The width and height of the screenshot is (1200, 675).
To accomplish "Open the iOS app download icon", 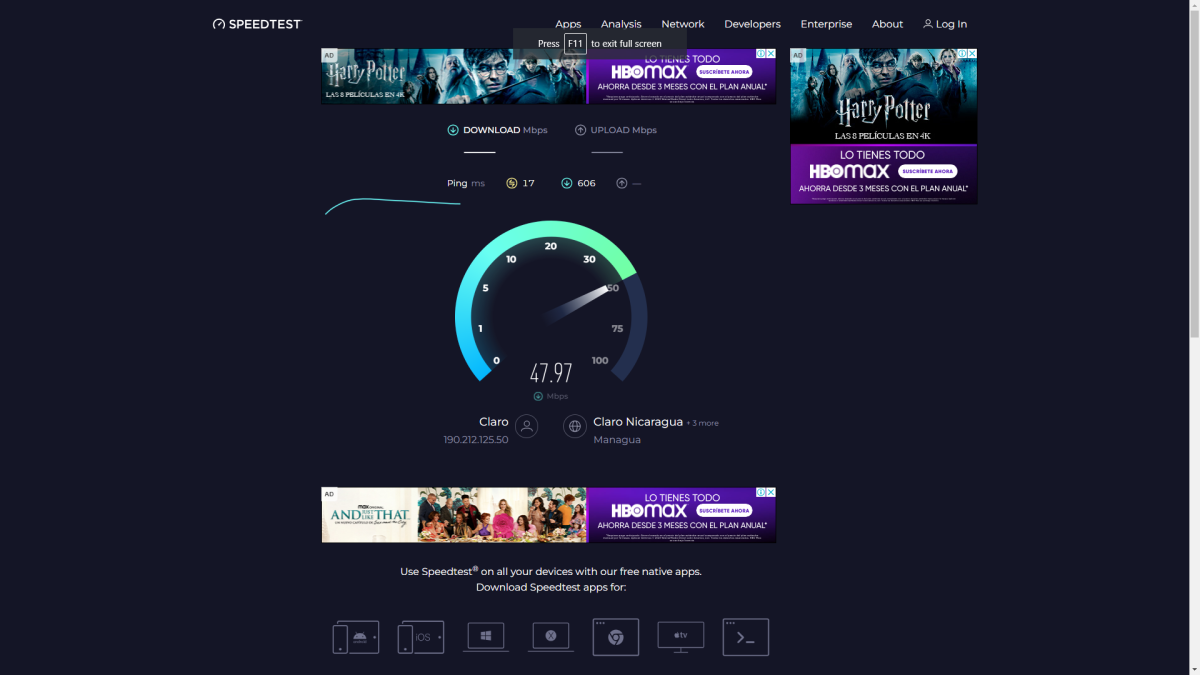I will (x=421, y=637).
